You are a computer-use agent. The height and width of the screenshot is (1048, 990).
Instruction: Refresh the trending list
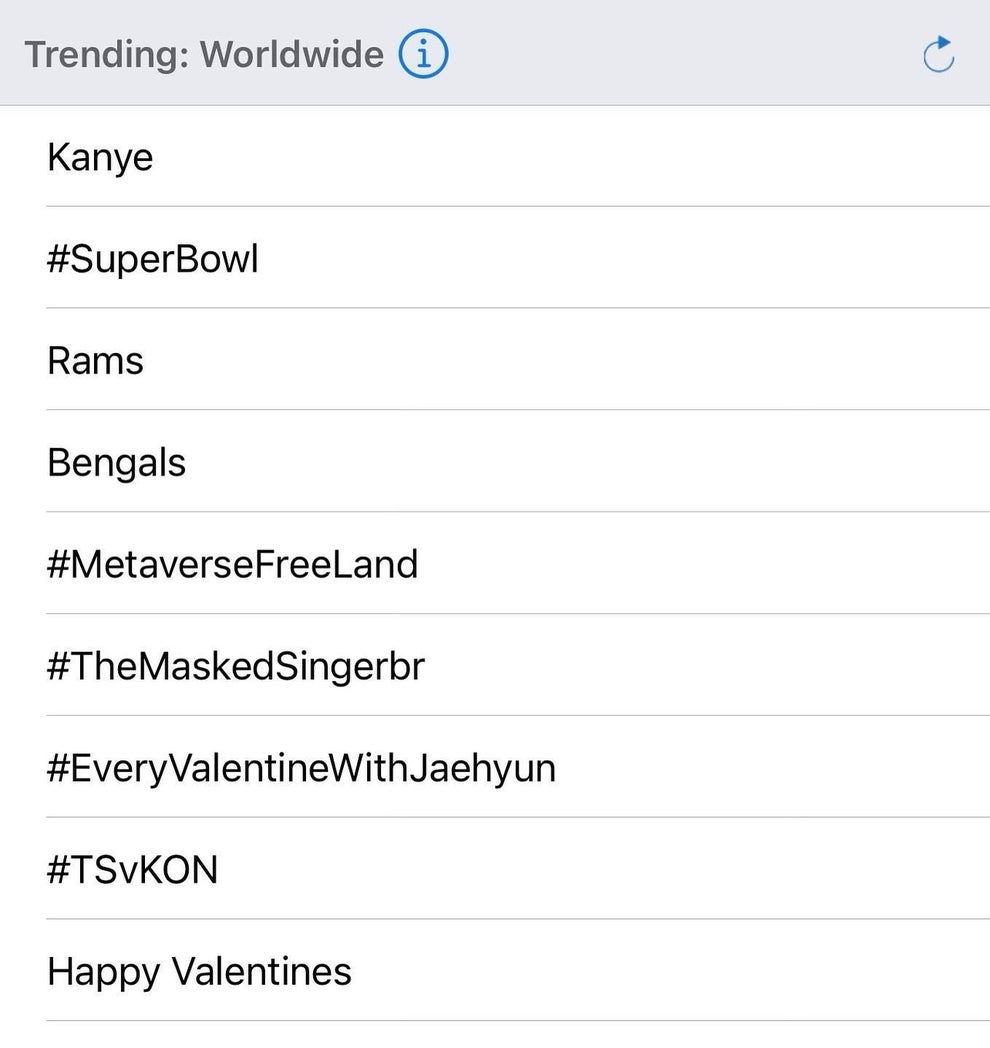pyautogui.click(x=938, y=55)
